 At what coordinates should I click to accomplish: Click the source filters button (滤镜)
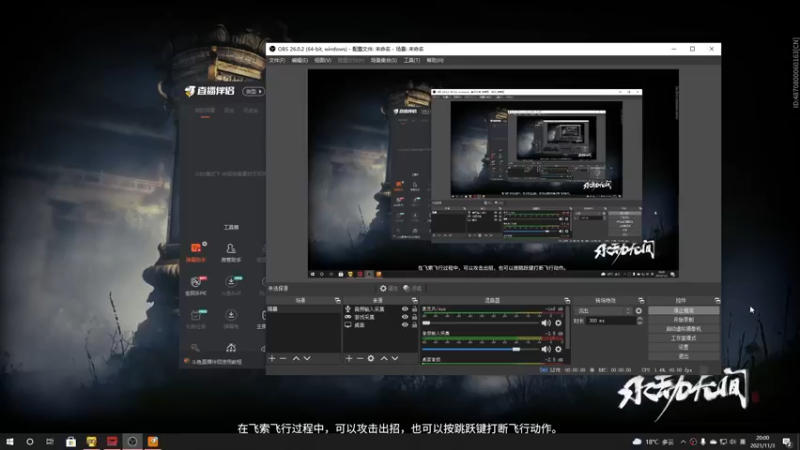[x=412, y=288]
